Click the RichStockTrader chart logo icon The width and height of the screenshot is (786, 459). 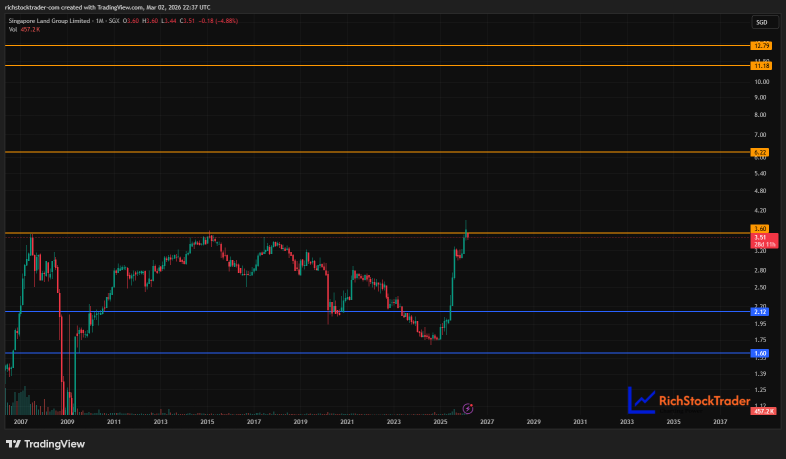(641, 400)
